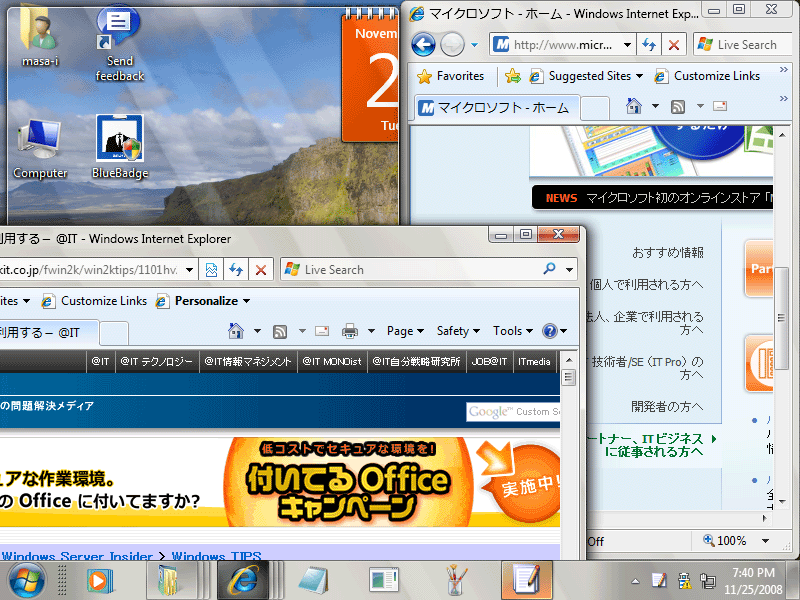Image resolution: width=800 pixels, height=600 pixels.
Task: Click the 100% zoom level button
Action: (x=724, y=541)
